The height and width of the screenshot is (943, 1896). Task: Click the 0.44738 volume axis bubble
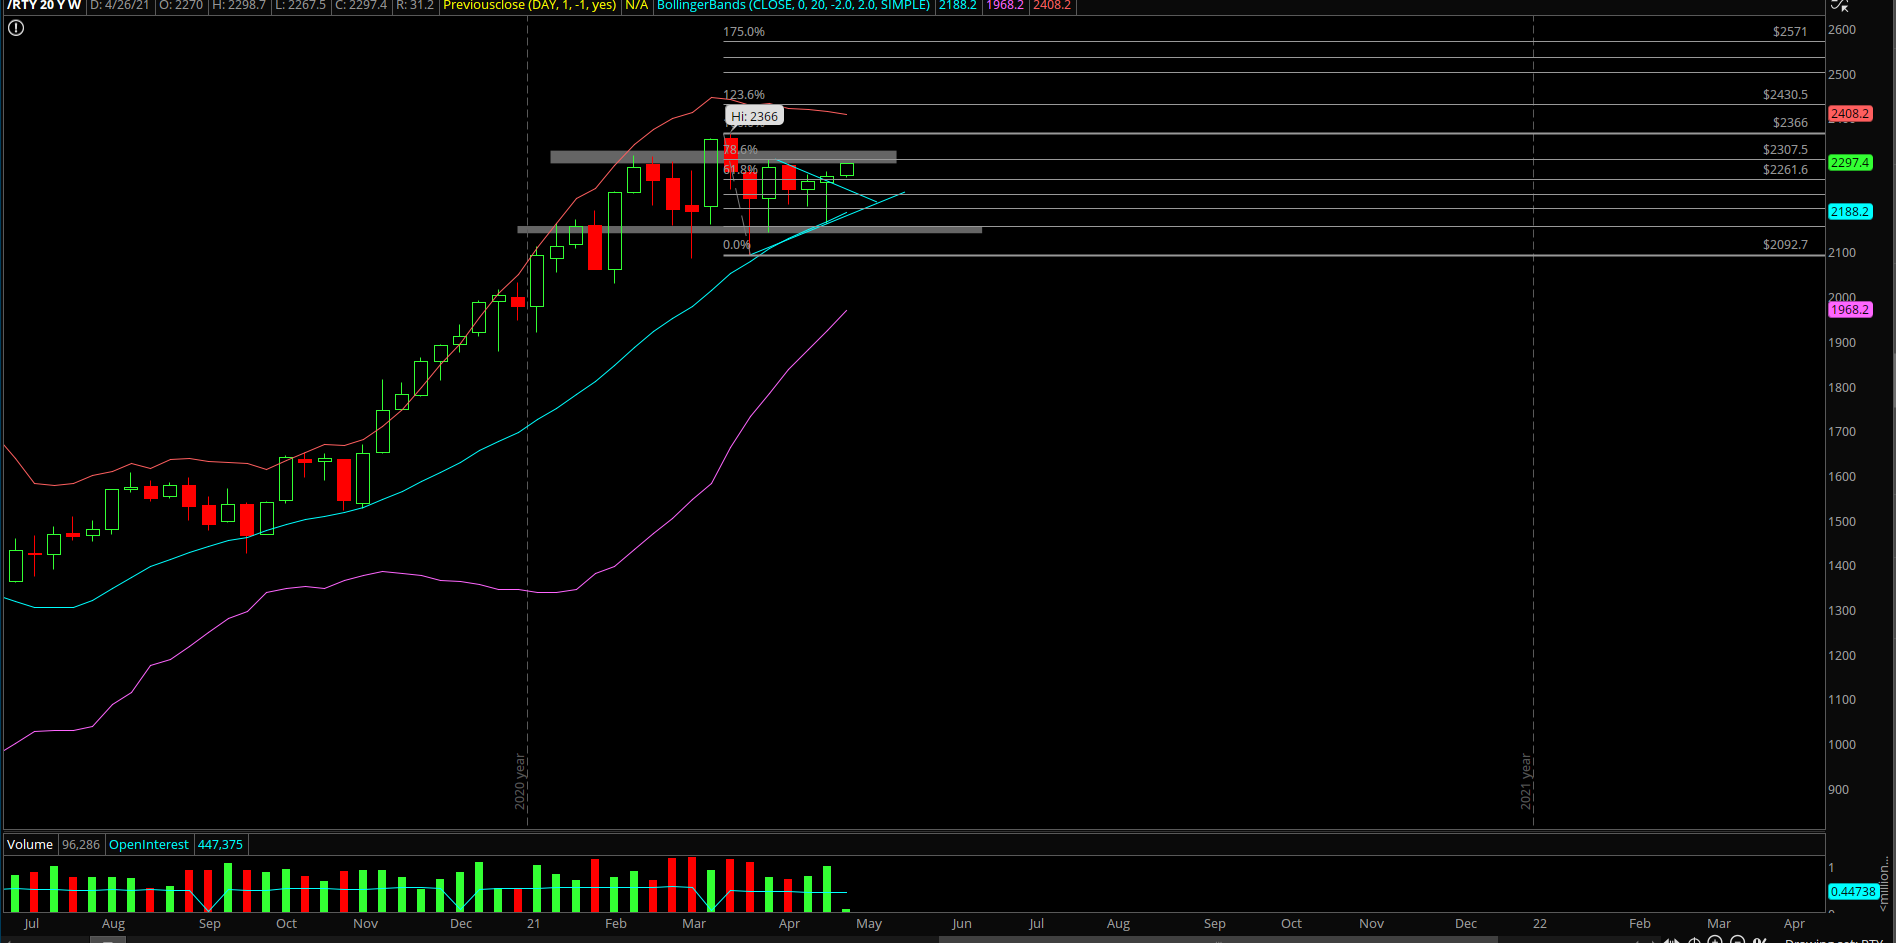click(1853, 891)
